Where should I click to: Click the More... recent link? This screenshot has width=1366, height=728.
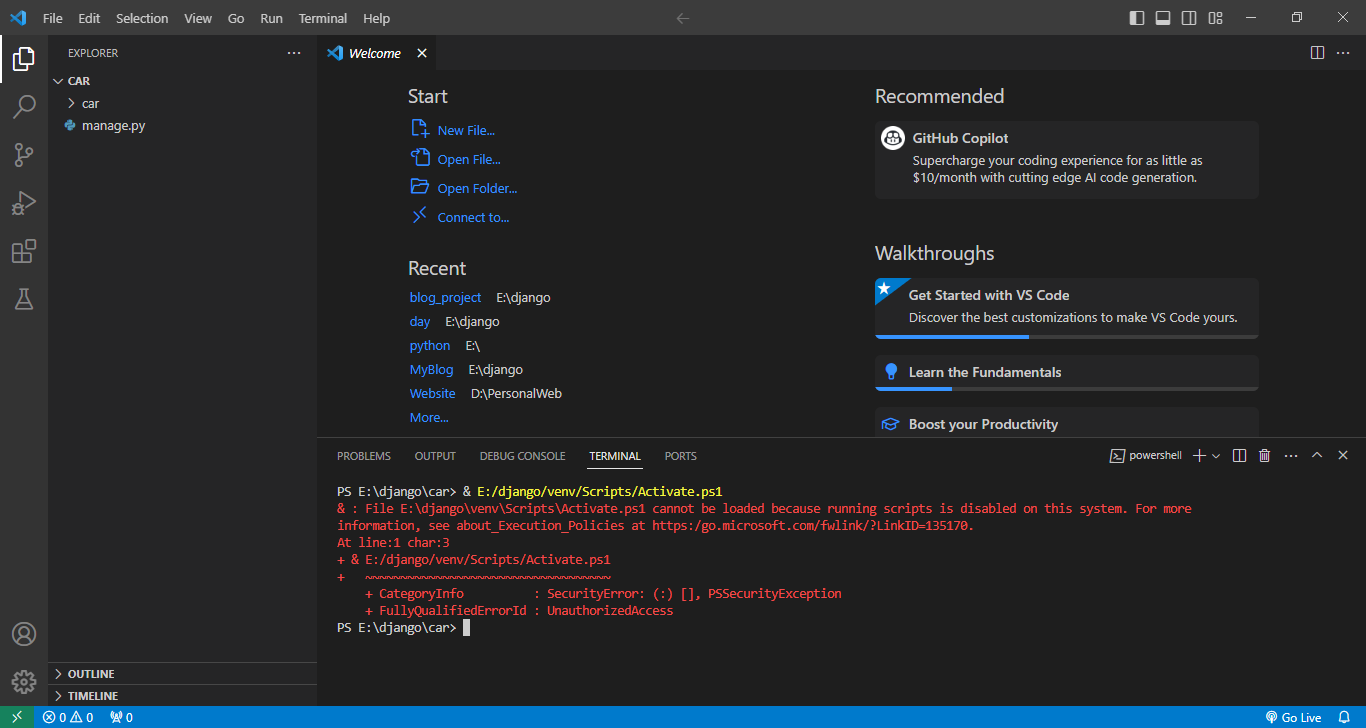429,417
